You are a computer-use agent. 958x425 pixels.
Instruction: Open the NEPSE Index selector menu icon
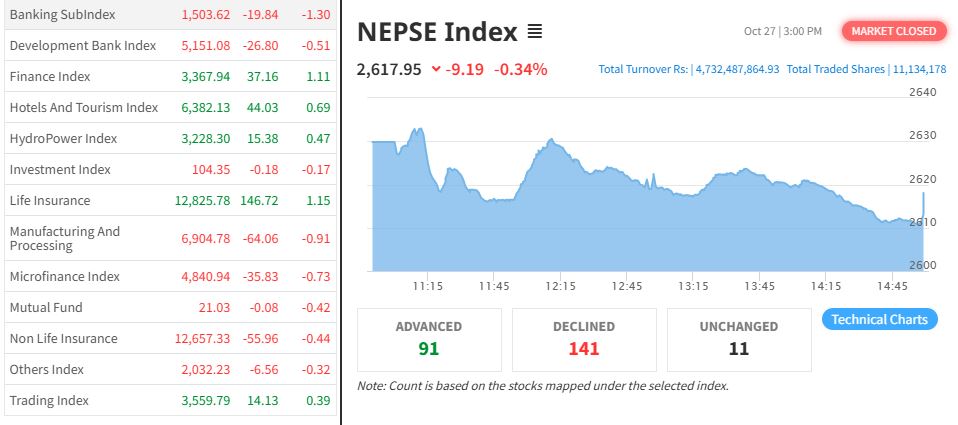coord(535,32)
